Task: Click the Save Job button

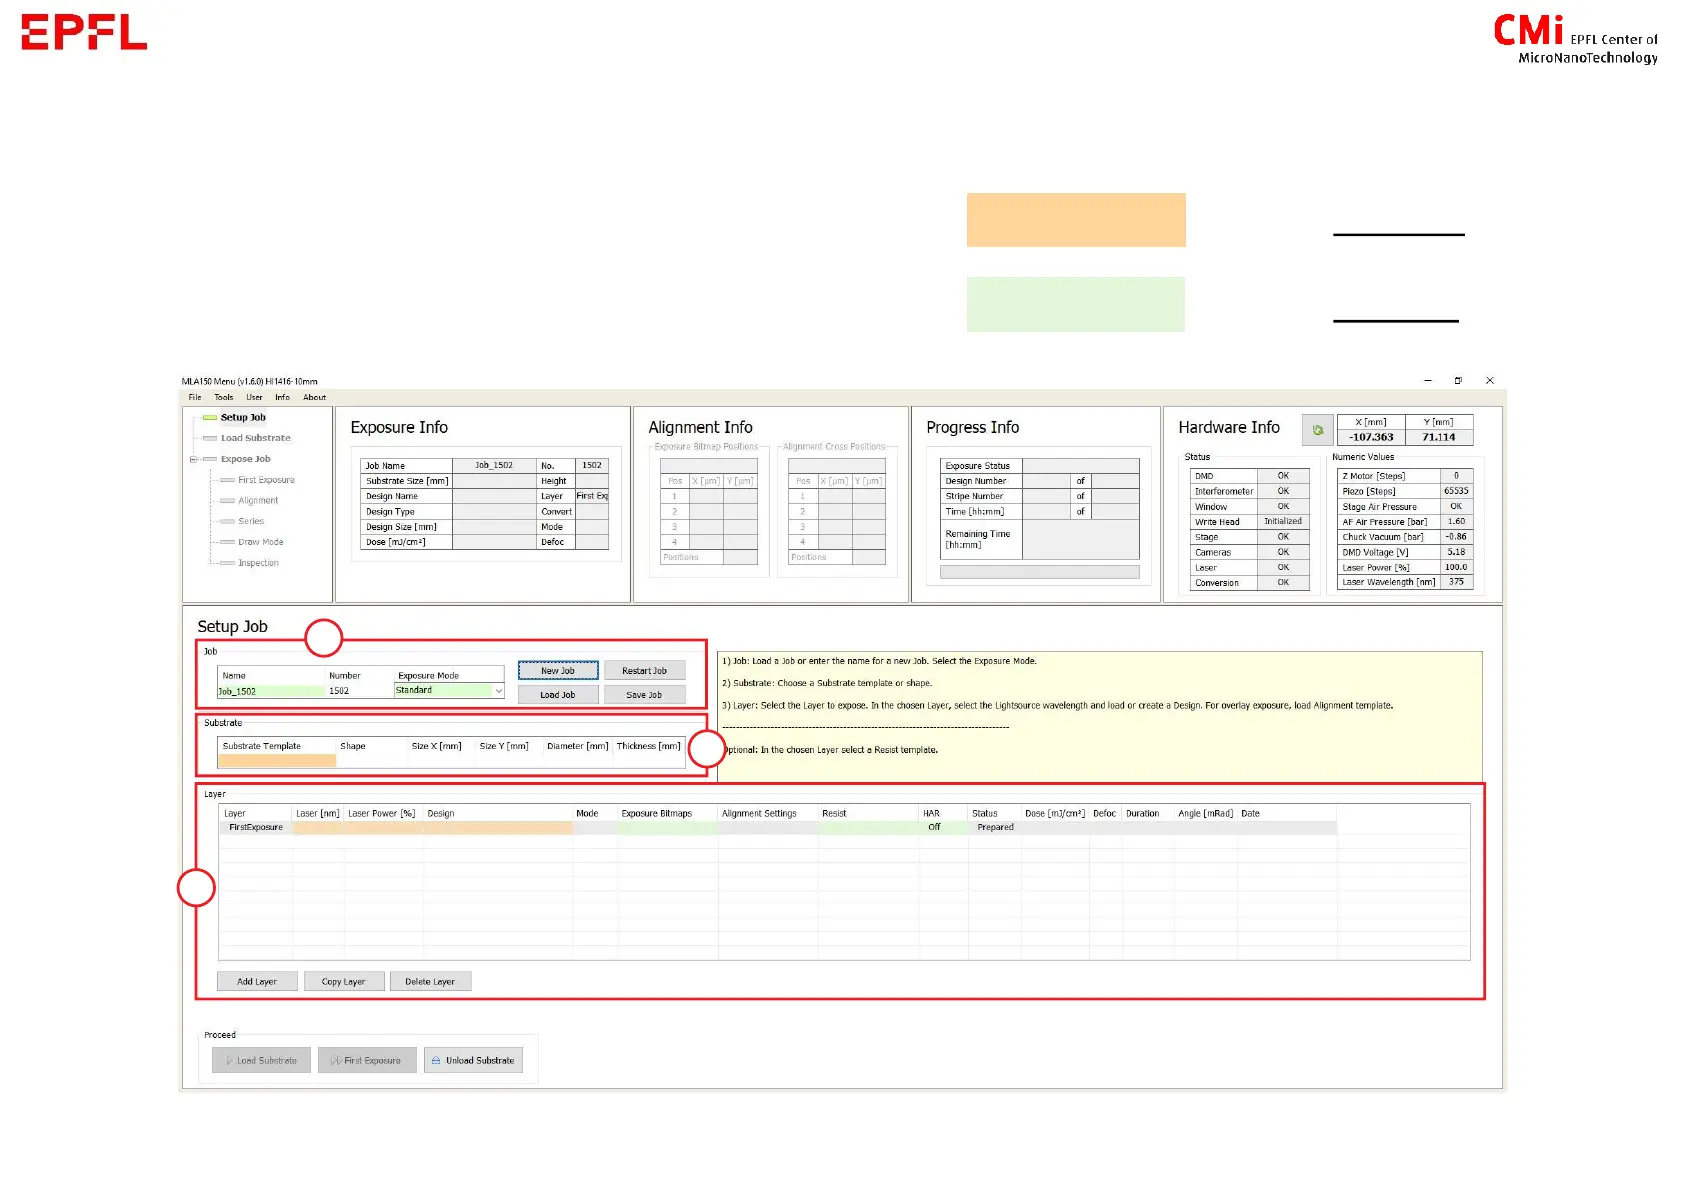Action: [x=644, y=695]
